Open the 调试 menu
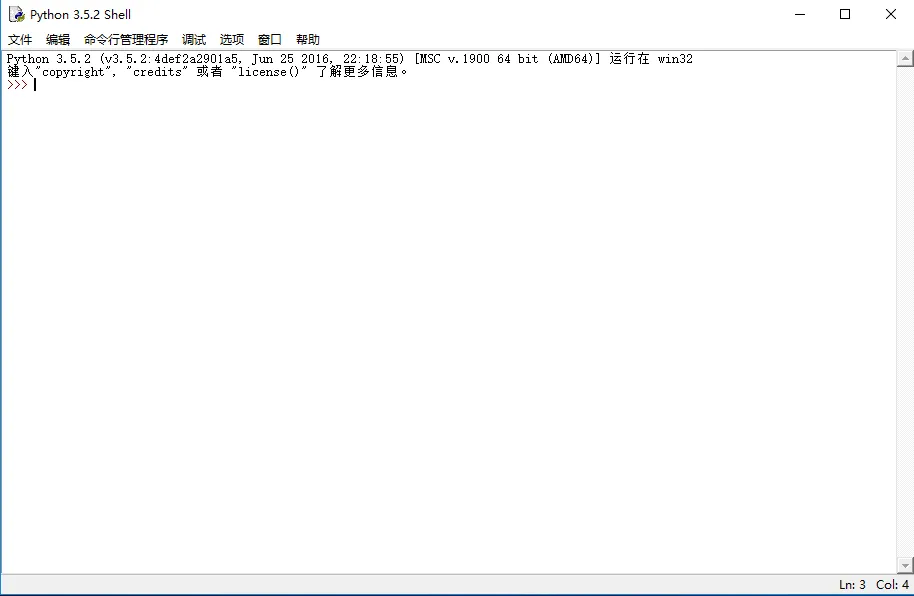This screenshot has width=914, height=596. click(194, 40)
